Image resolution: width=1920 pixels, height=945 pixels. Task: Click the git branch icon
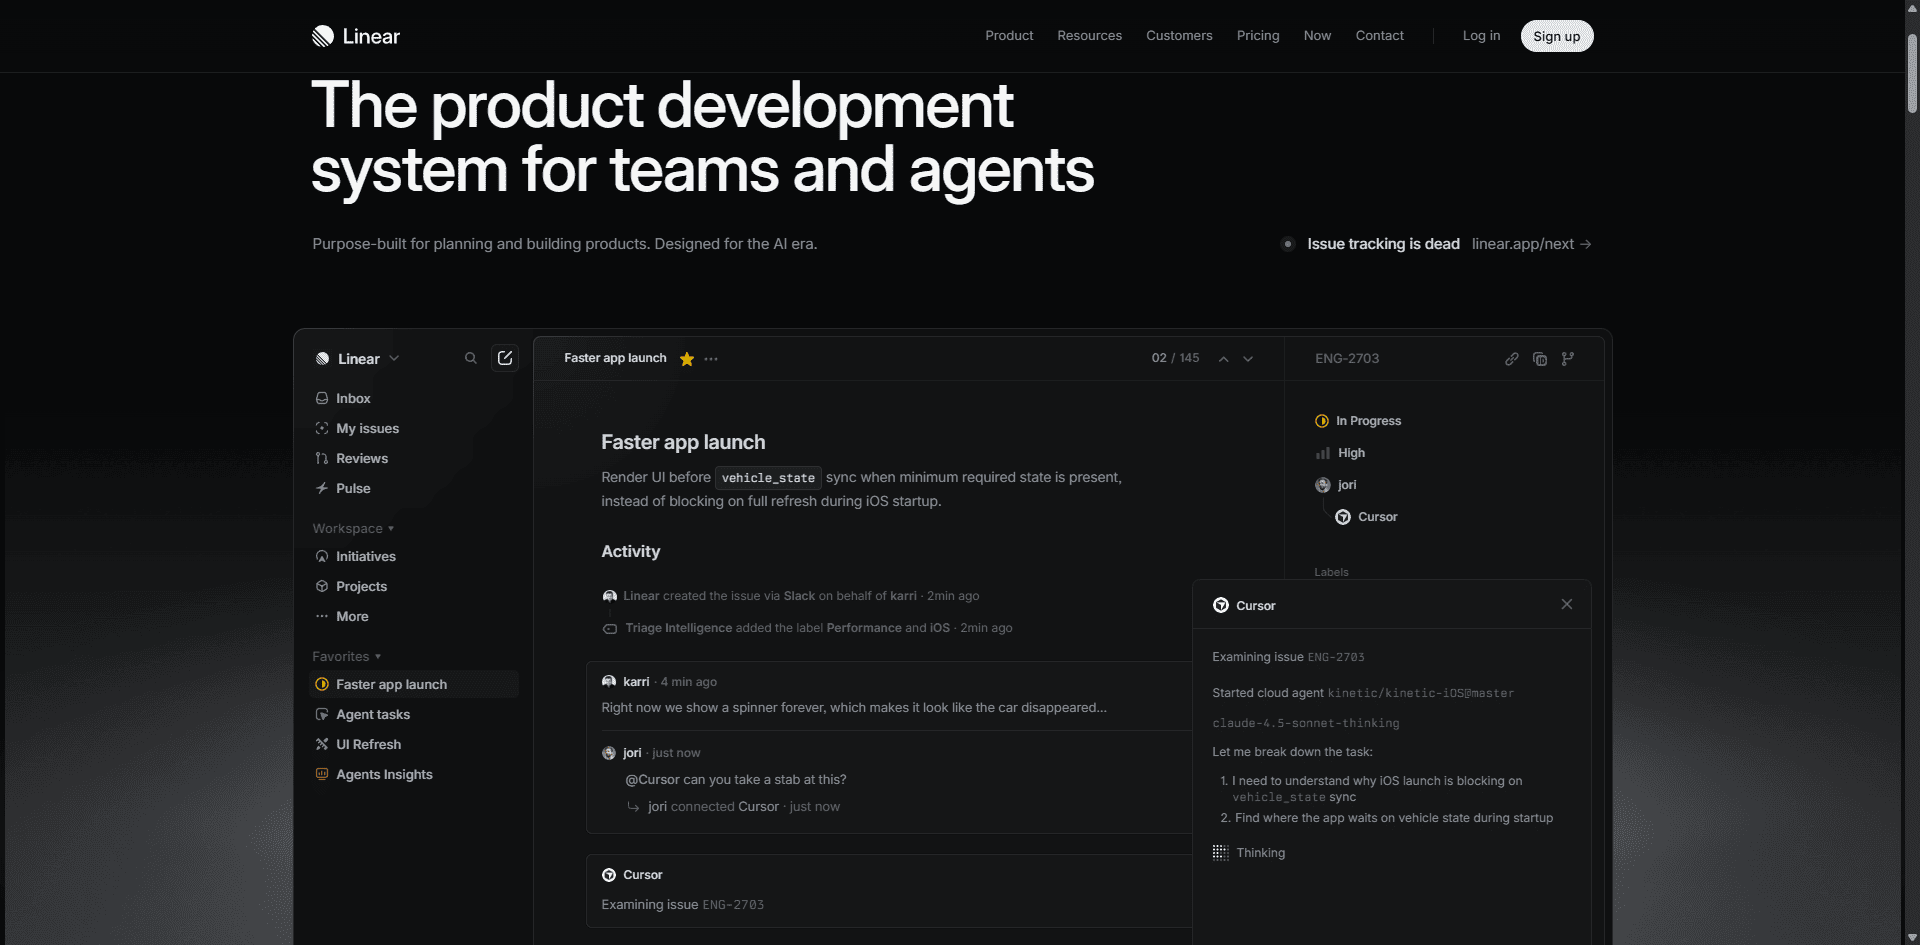[1568, 359]
